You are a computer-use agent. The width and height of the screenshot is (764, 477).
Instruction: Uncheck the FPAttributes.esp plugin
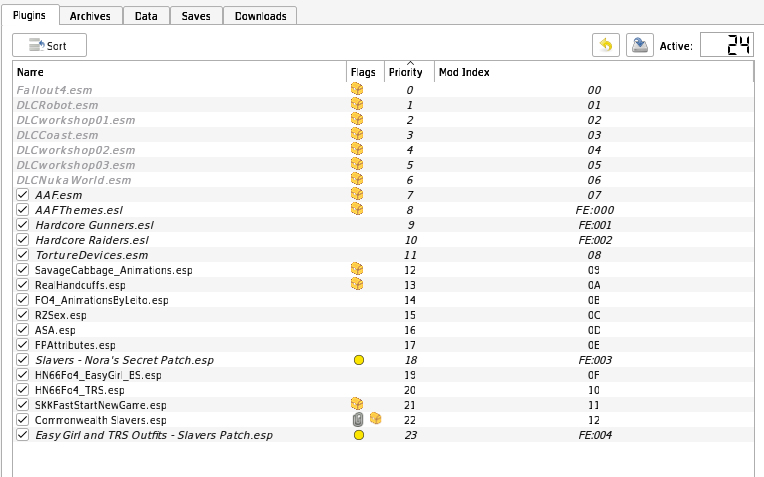[x=22, y=345]
